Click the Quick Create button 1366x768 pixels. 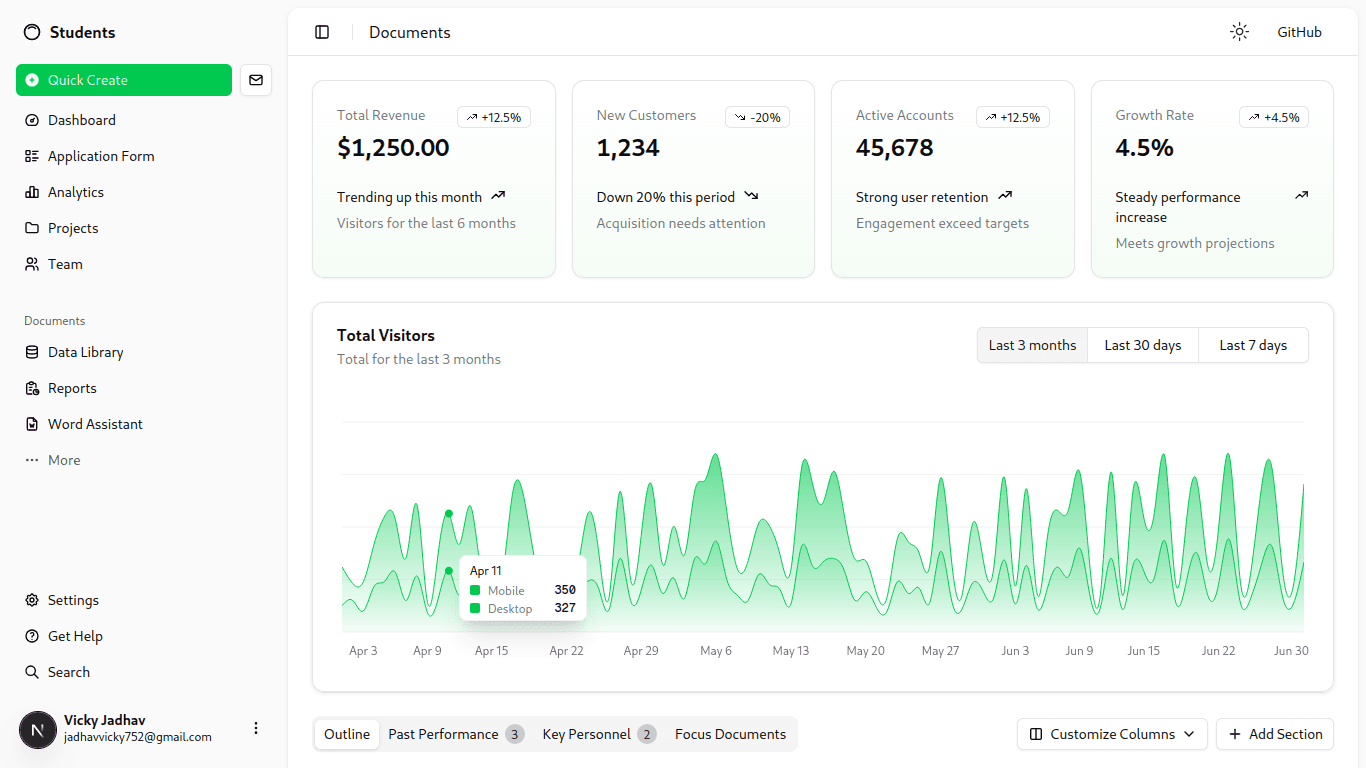[124, 80]
